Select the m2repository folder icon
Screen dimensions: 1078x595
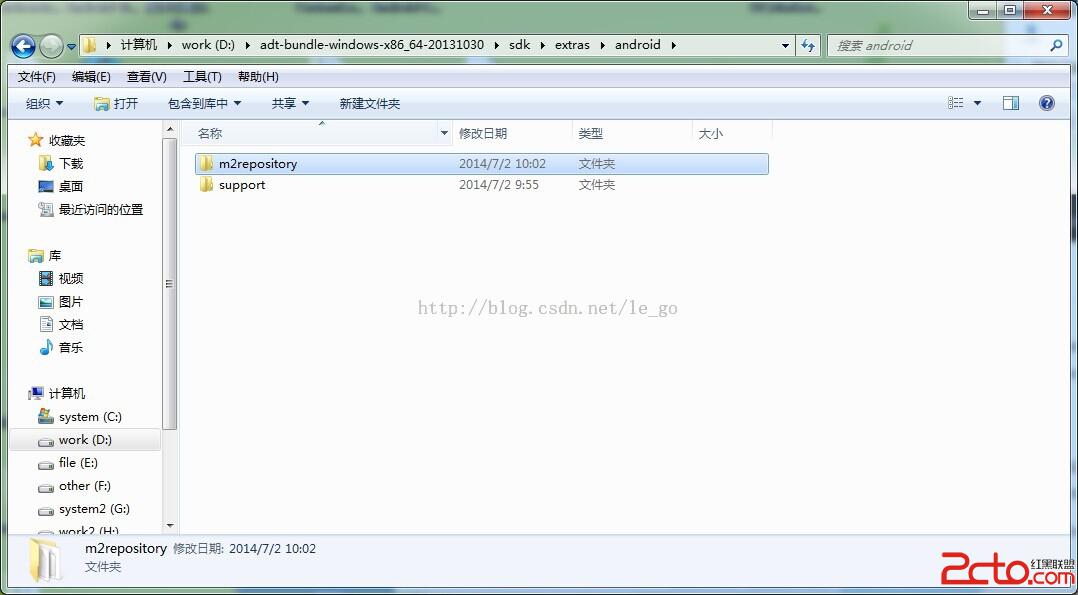206,164
